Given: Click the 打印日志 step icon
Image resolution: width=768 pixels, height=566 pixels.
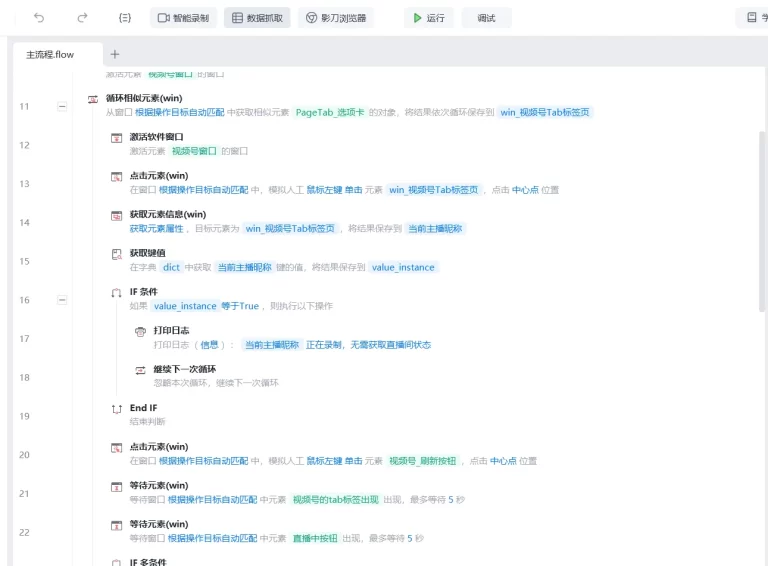Looking at the screenshot, I should pos(141,331).
